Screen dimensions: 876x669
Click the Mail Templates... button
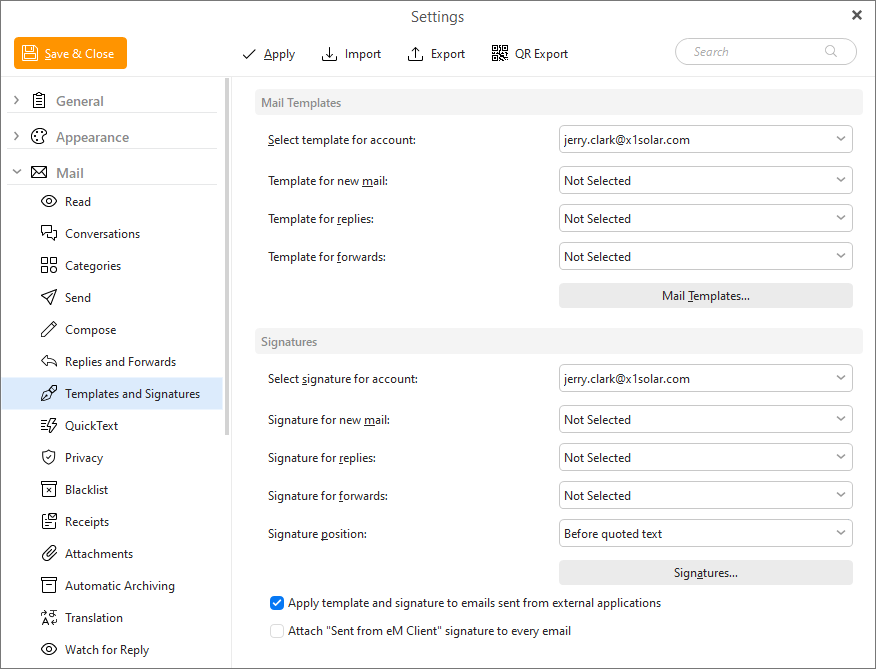click(x=705, y=296)
